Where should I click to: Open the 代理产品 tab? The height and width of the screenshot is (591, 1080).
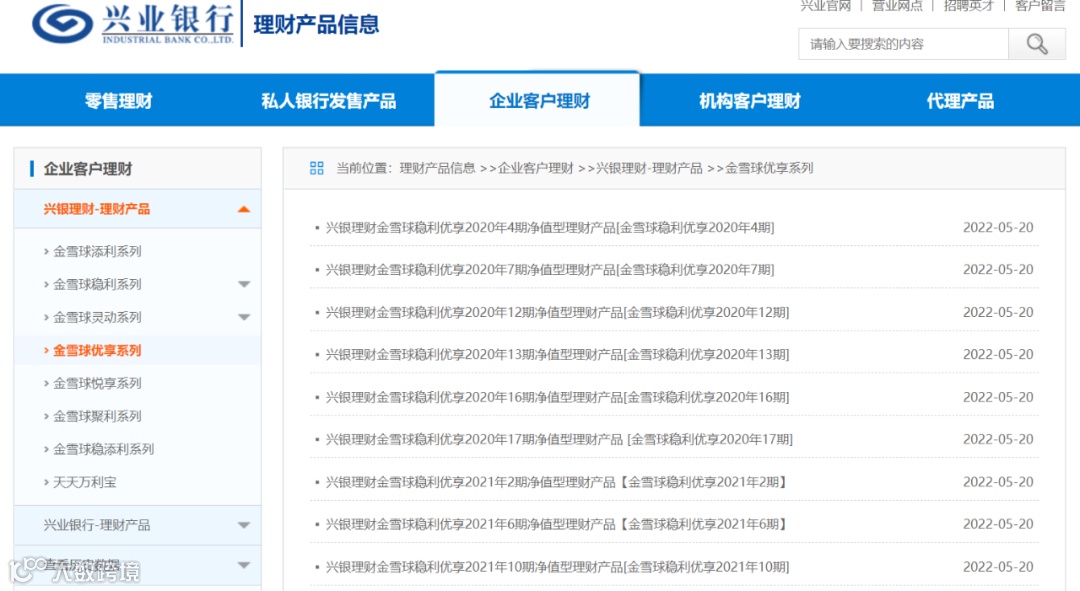pyautogui.click(x=960, y=101)
